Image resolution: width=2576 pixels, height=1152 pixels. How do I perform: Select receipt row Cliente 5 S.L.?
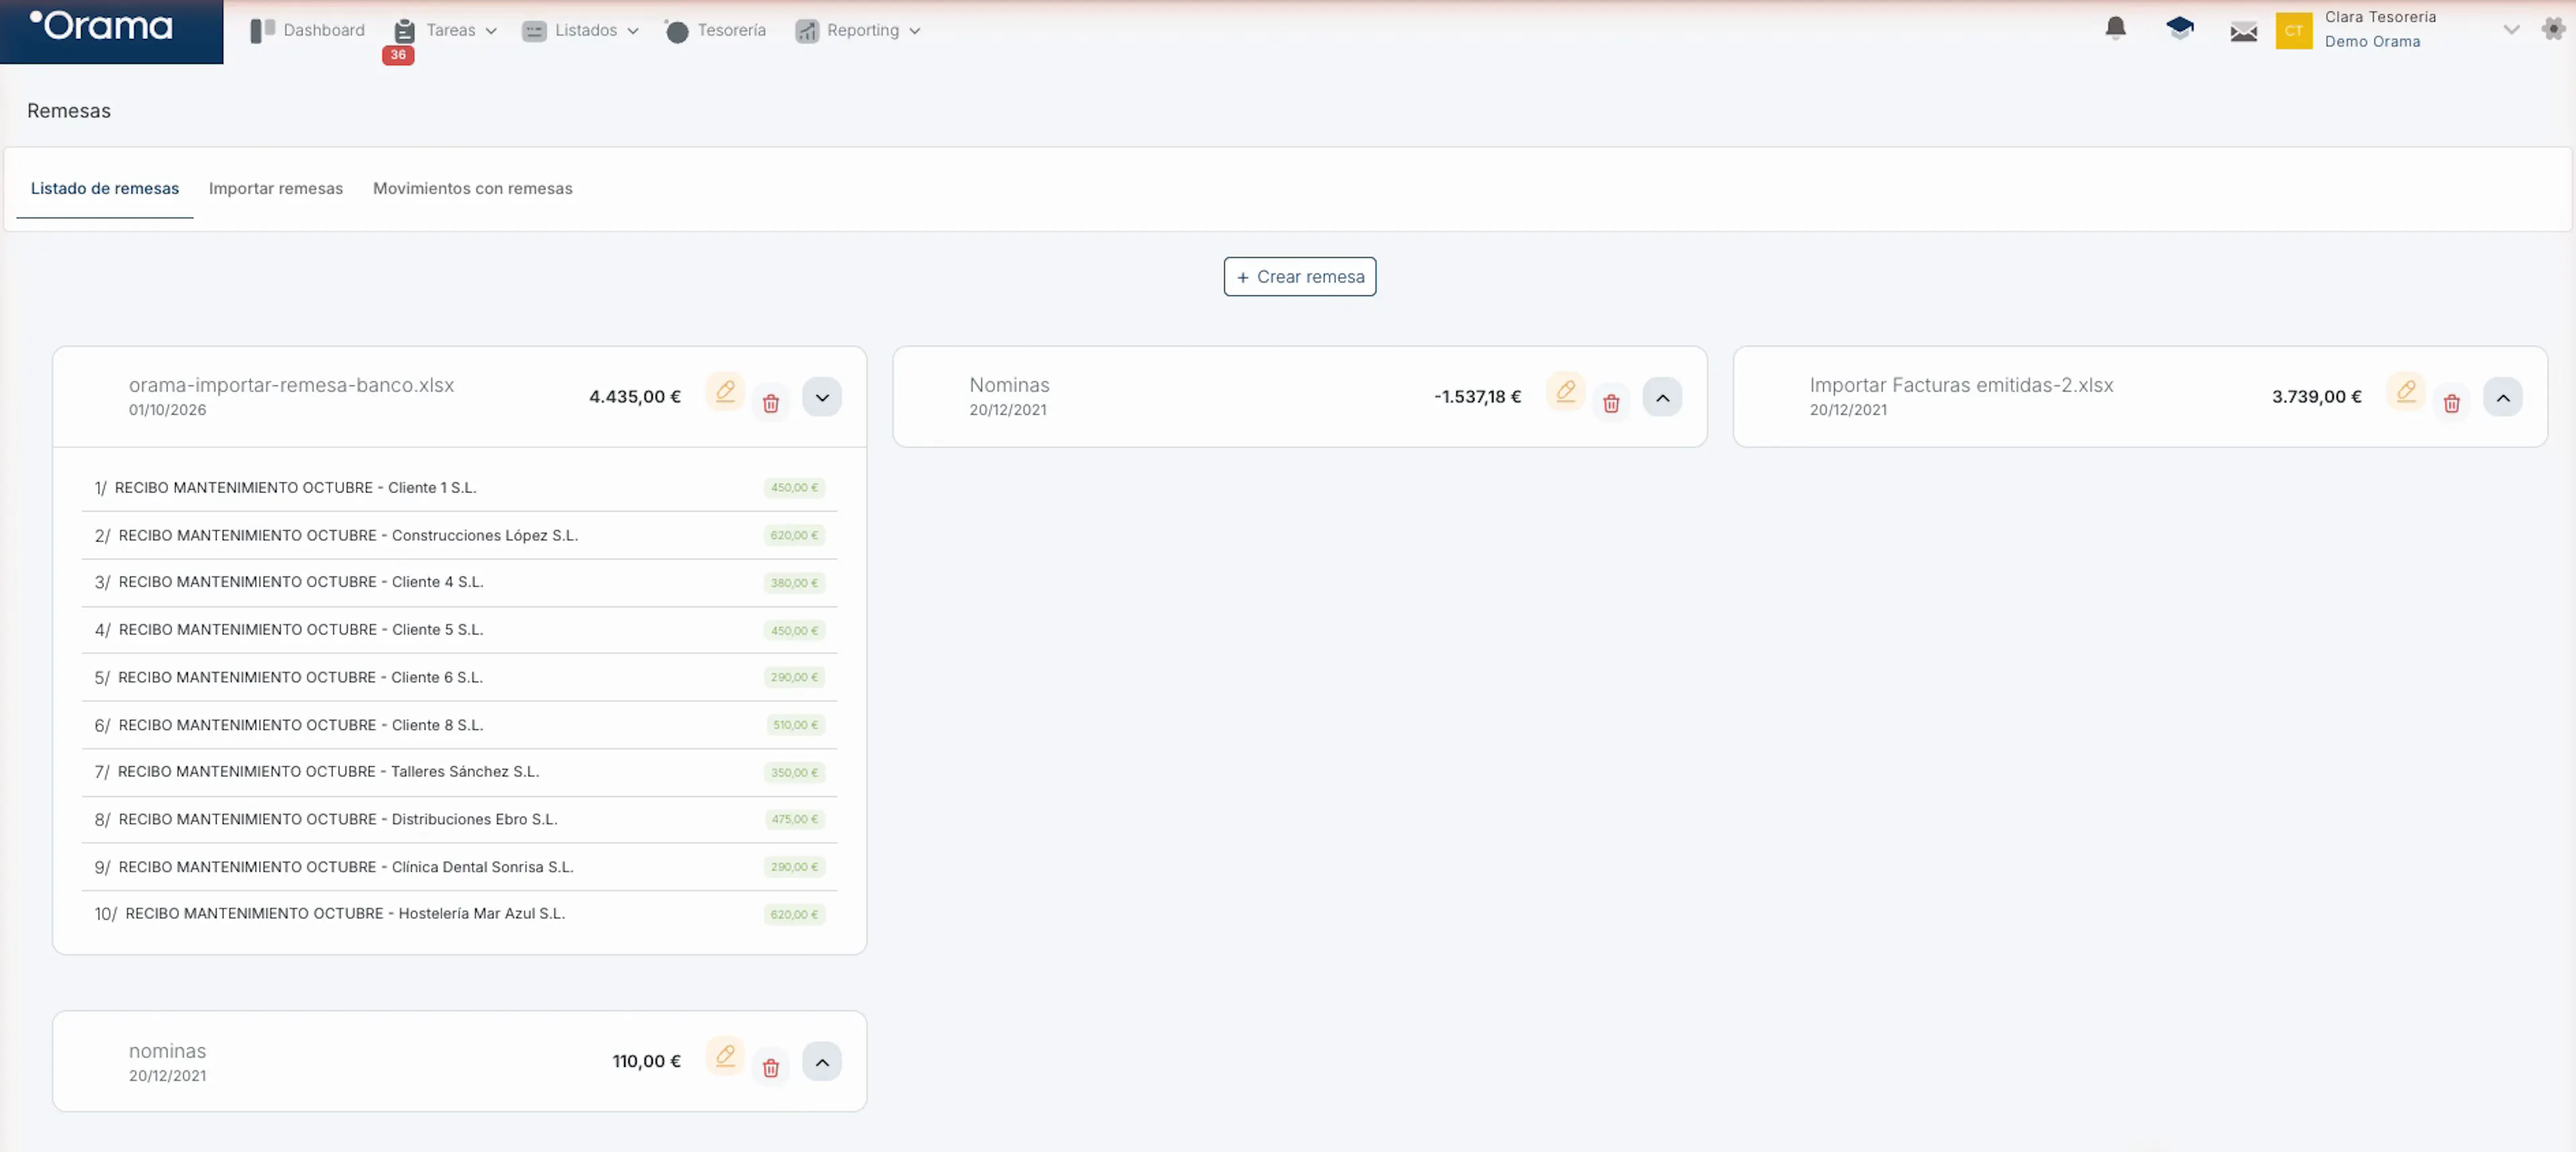[x=459, y=630]
